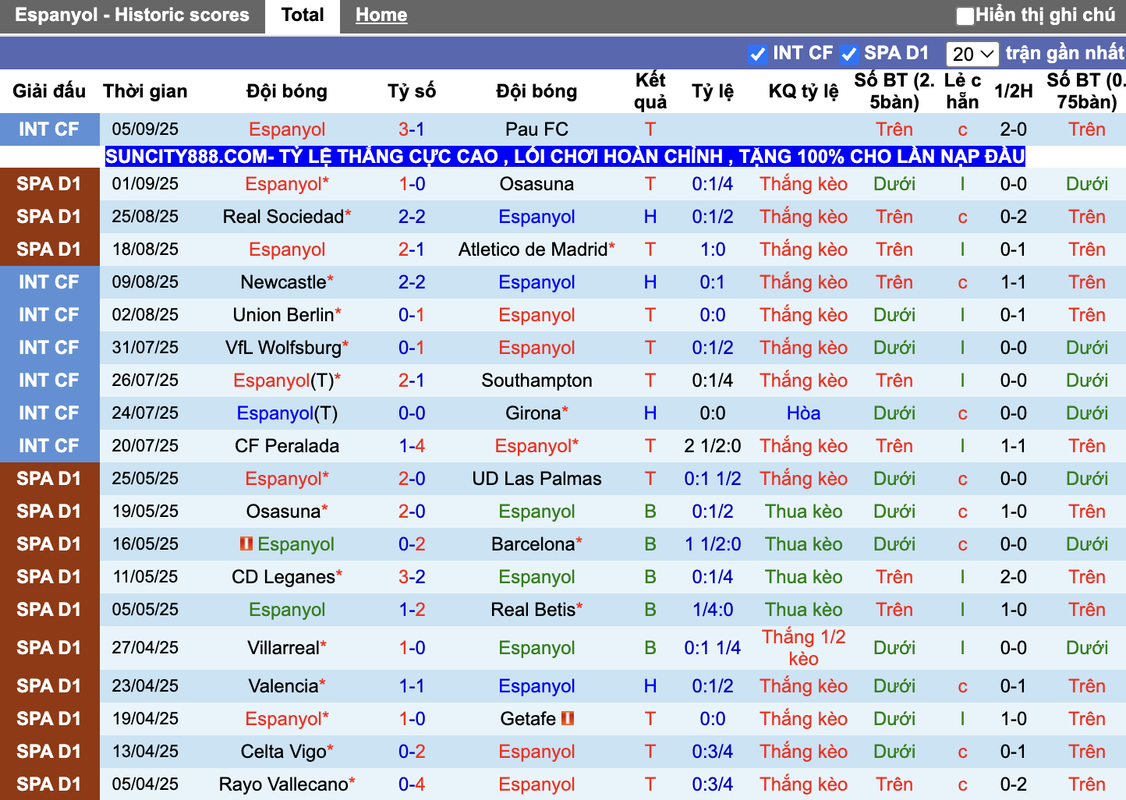The height and width of the screenshot is (800, 1126).
Task: Click the 'Thời gian' column header
Action: tap(145, 91)
